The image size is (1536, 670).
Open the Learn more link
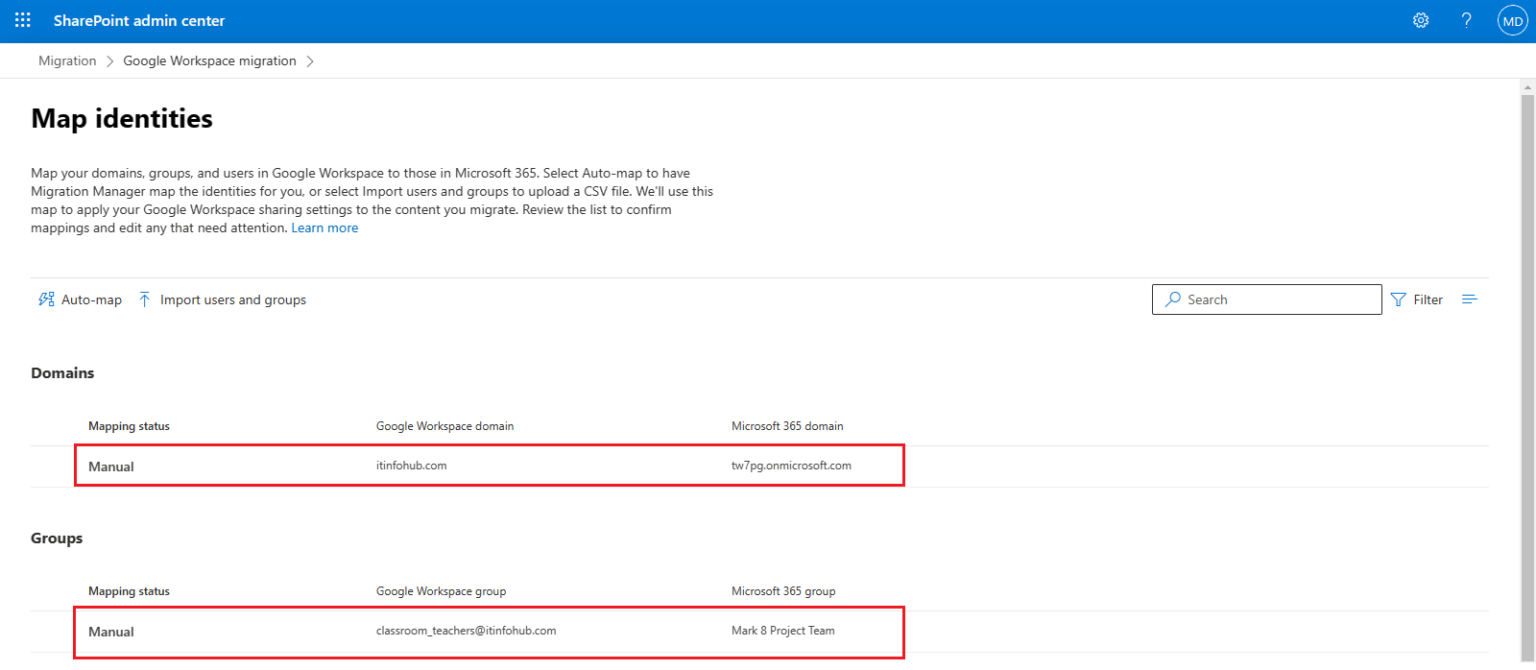324,227
